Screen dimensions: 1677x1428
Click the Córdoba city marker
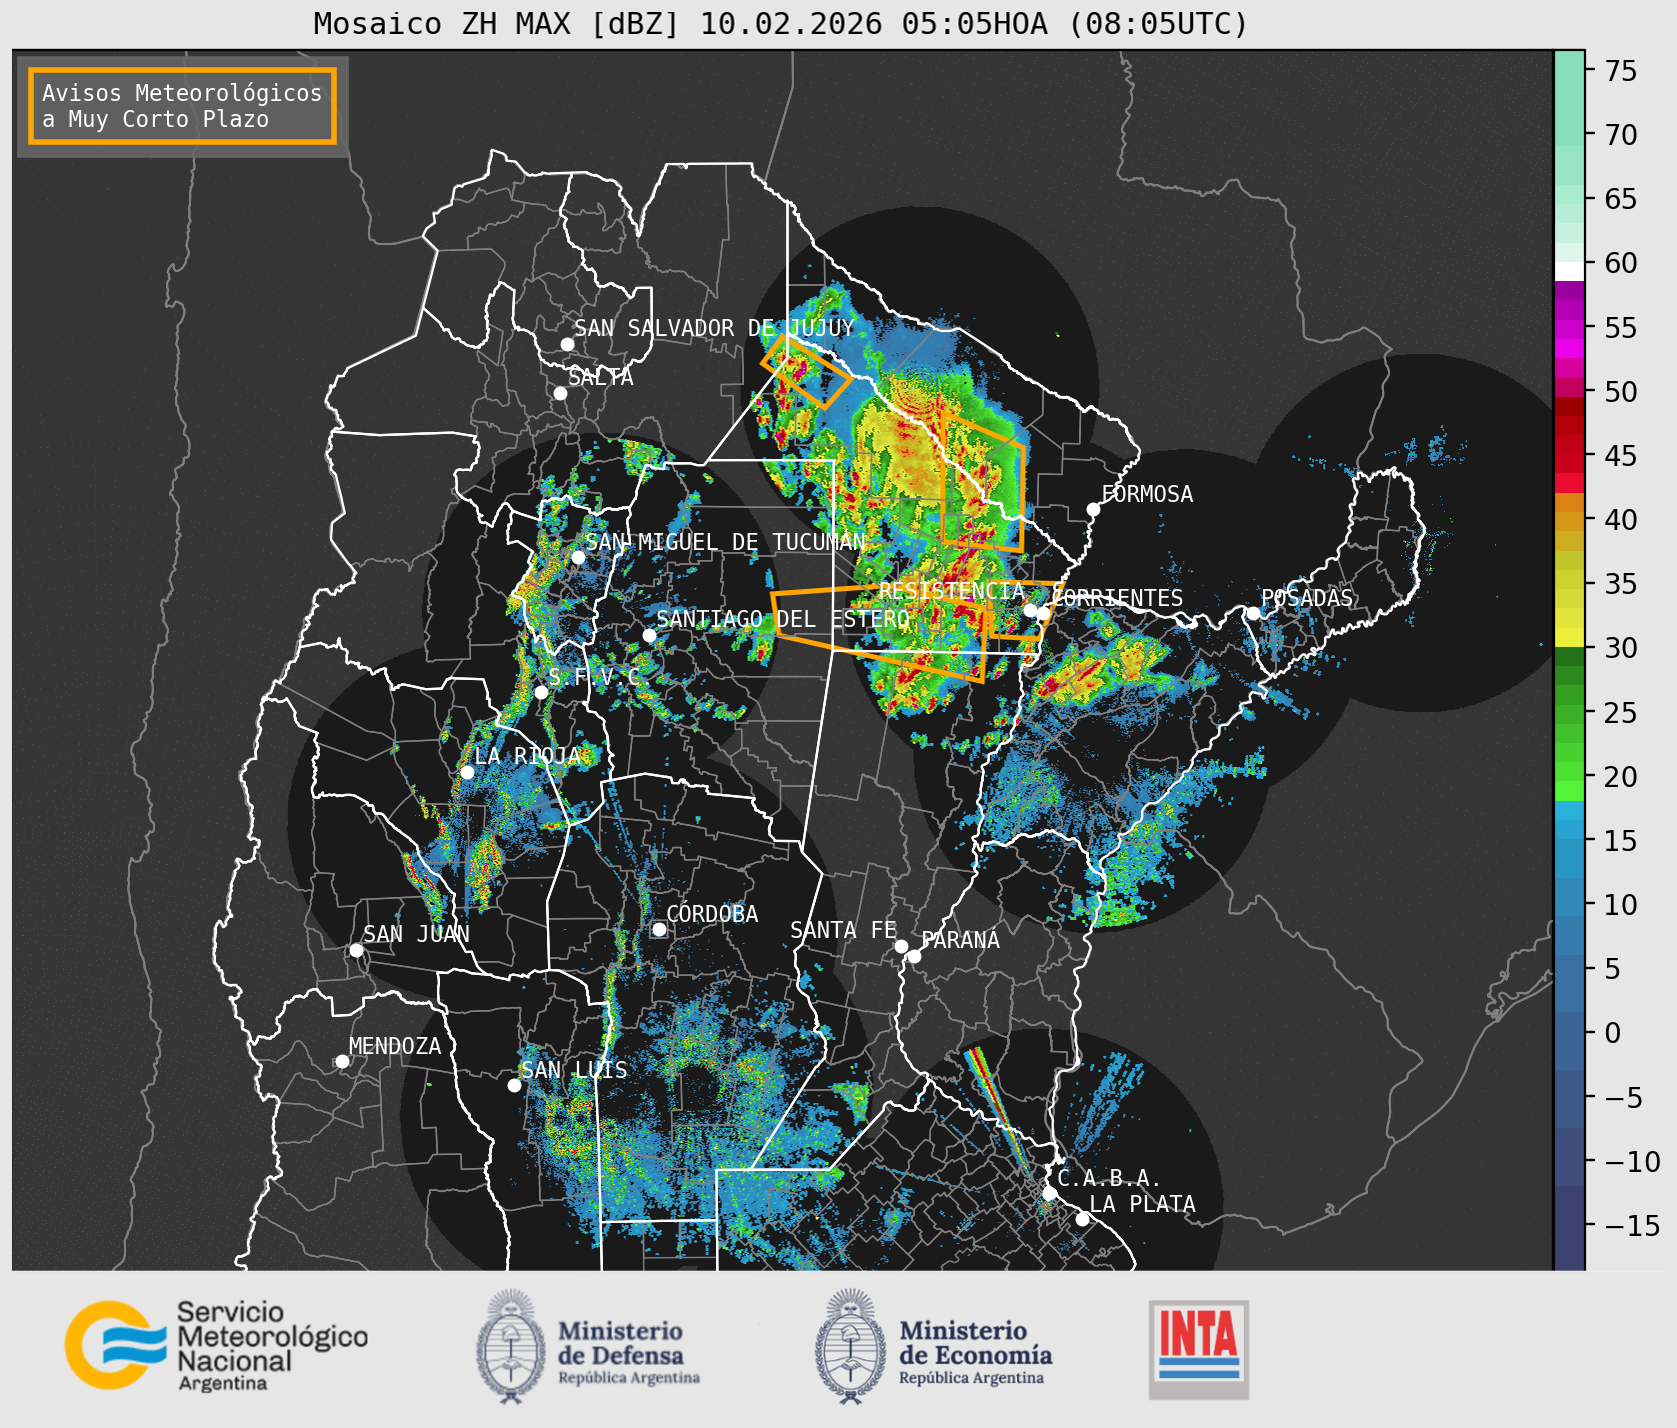tap(659, 929)
